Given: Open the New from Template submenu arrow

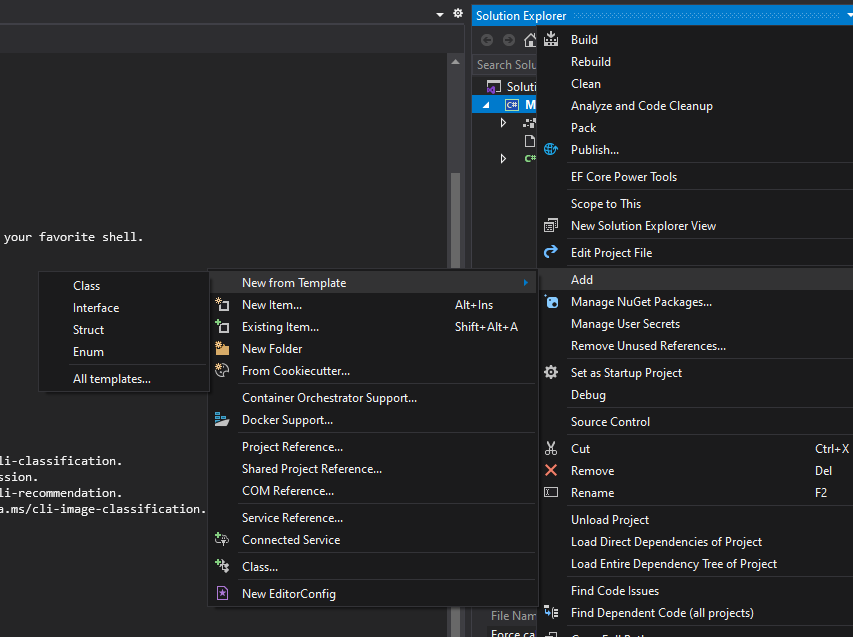Looking at the screenshot, I should point(527,283).
